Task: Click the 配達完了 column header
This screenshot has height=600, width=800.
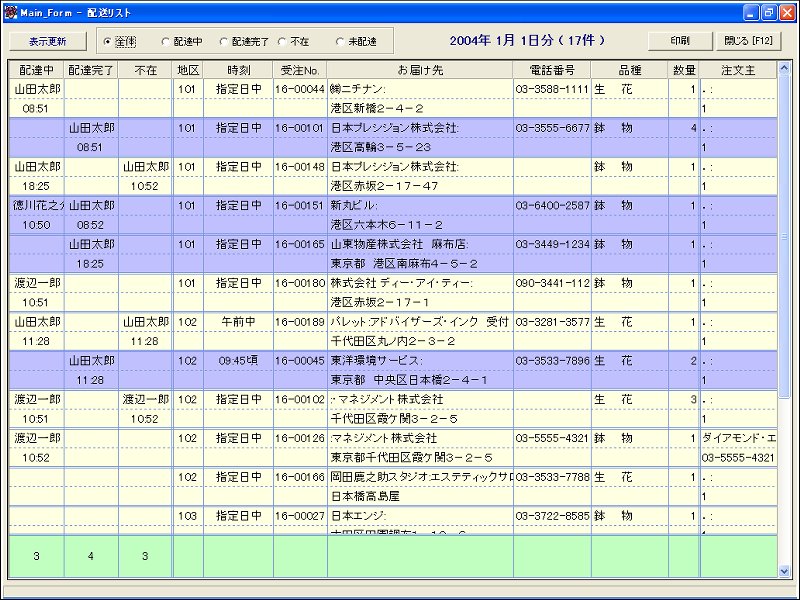Action: tap(91, 70)
